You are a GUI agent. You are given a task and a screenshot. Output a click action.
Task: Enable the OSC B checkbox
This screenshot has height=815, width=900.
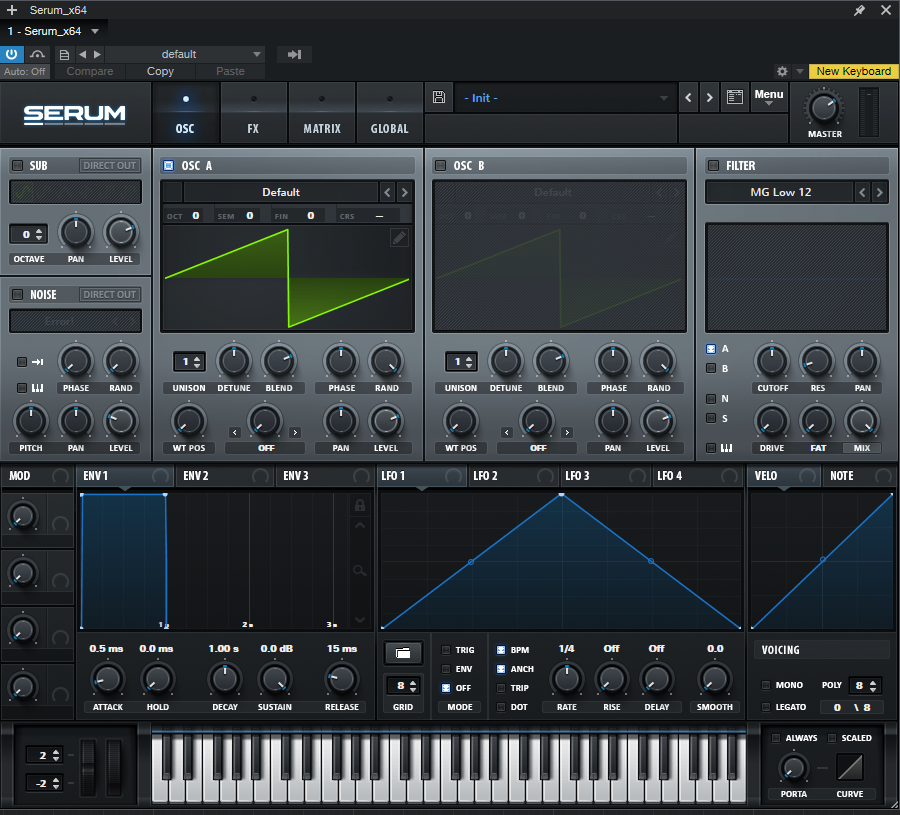pos(441,165)
